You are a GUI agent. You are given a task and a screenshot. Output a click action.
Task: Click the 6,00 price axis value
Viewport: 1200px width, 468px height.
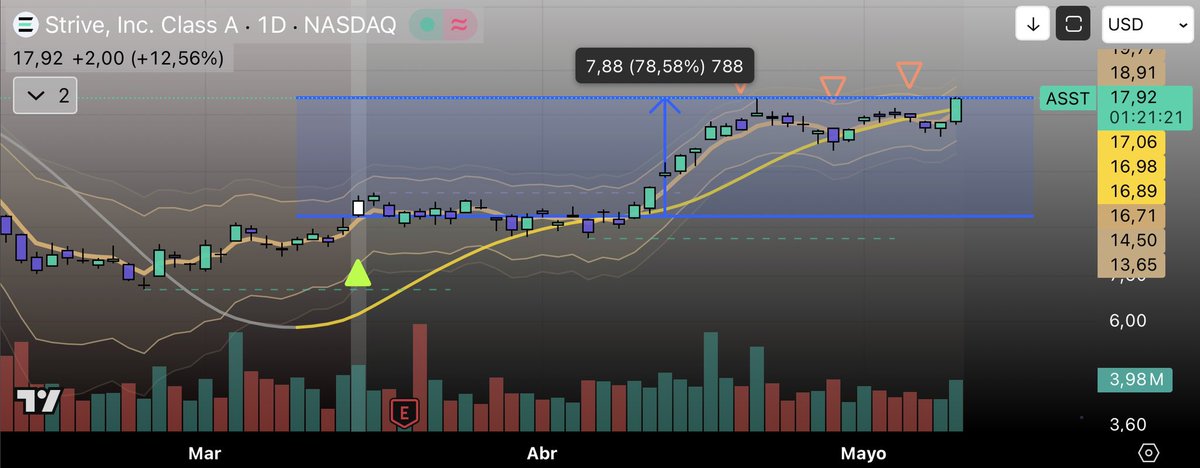tap(1127, 320)
